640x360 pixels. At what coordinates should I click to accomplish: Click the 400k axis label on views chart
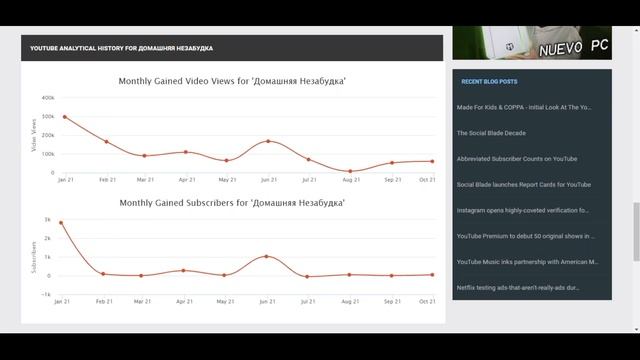(48, 98)
